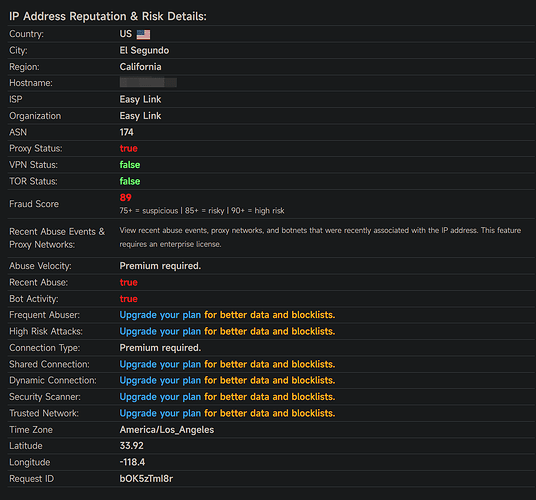Viewport: 536px width, 500px height.
Task: Click the fraud score legend text
Action: (x=202, y=211)
